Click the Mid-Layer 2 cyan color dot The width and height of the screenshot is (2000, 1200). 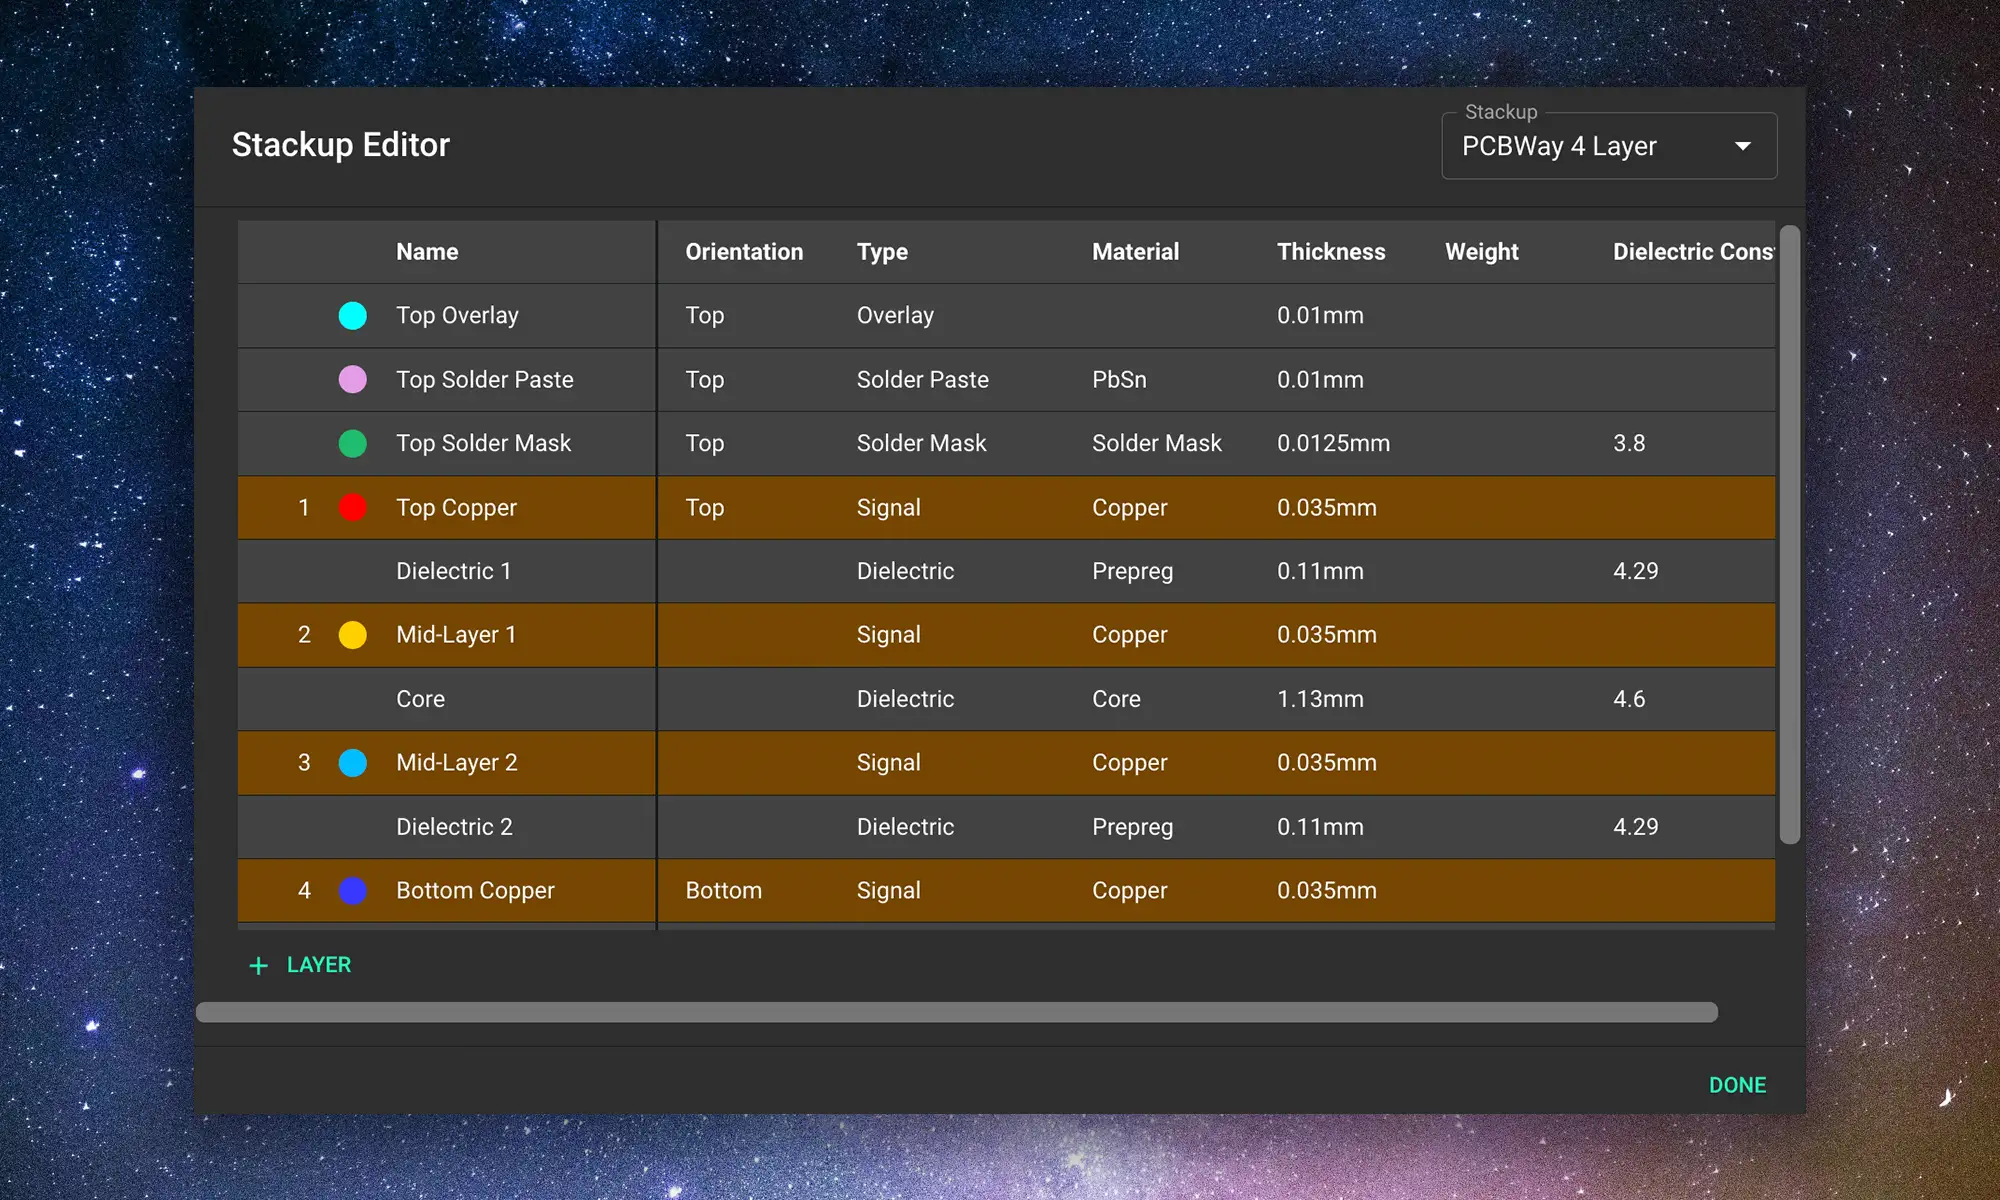click(x=352, y=762)
